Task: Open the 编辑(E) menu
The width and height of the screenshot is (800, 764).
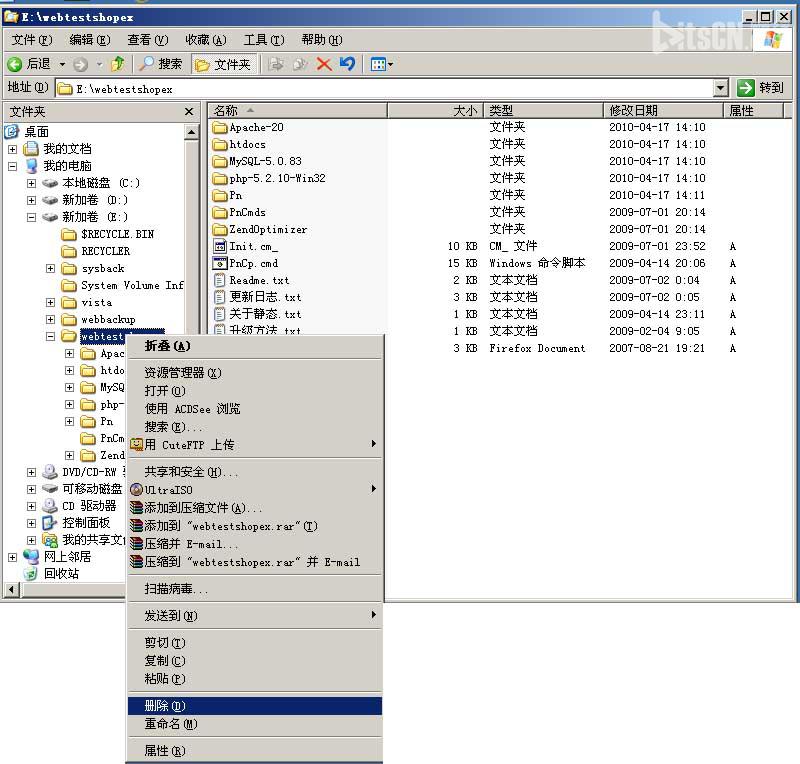Action: (90, 40)
